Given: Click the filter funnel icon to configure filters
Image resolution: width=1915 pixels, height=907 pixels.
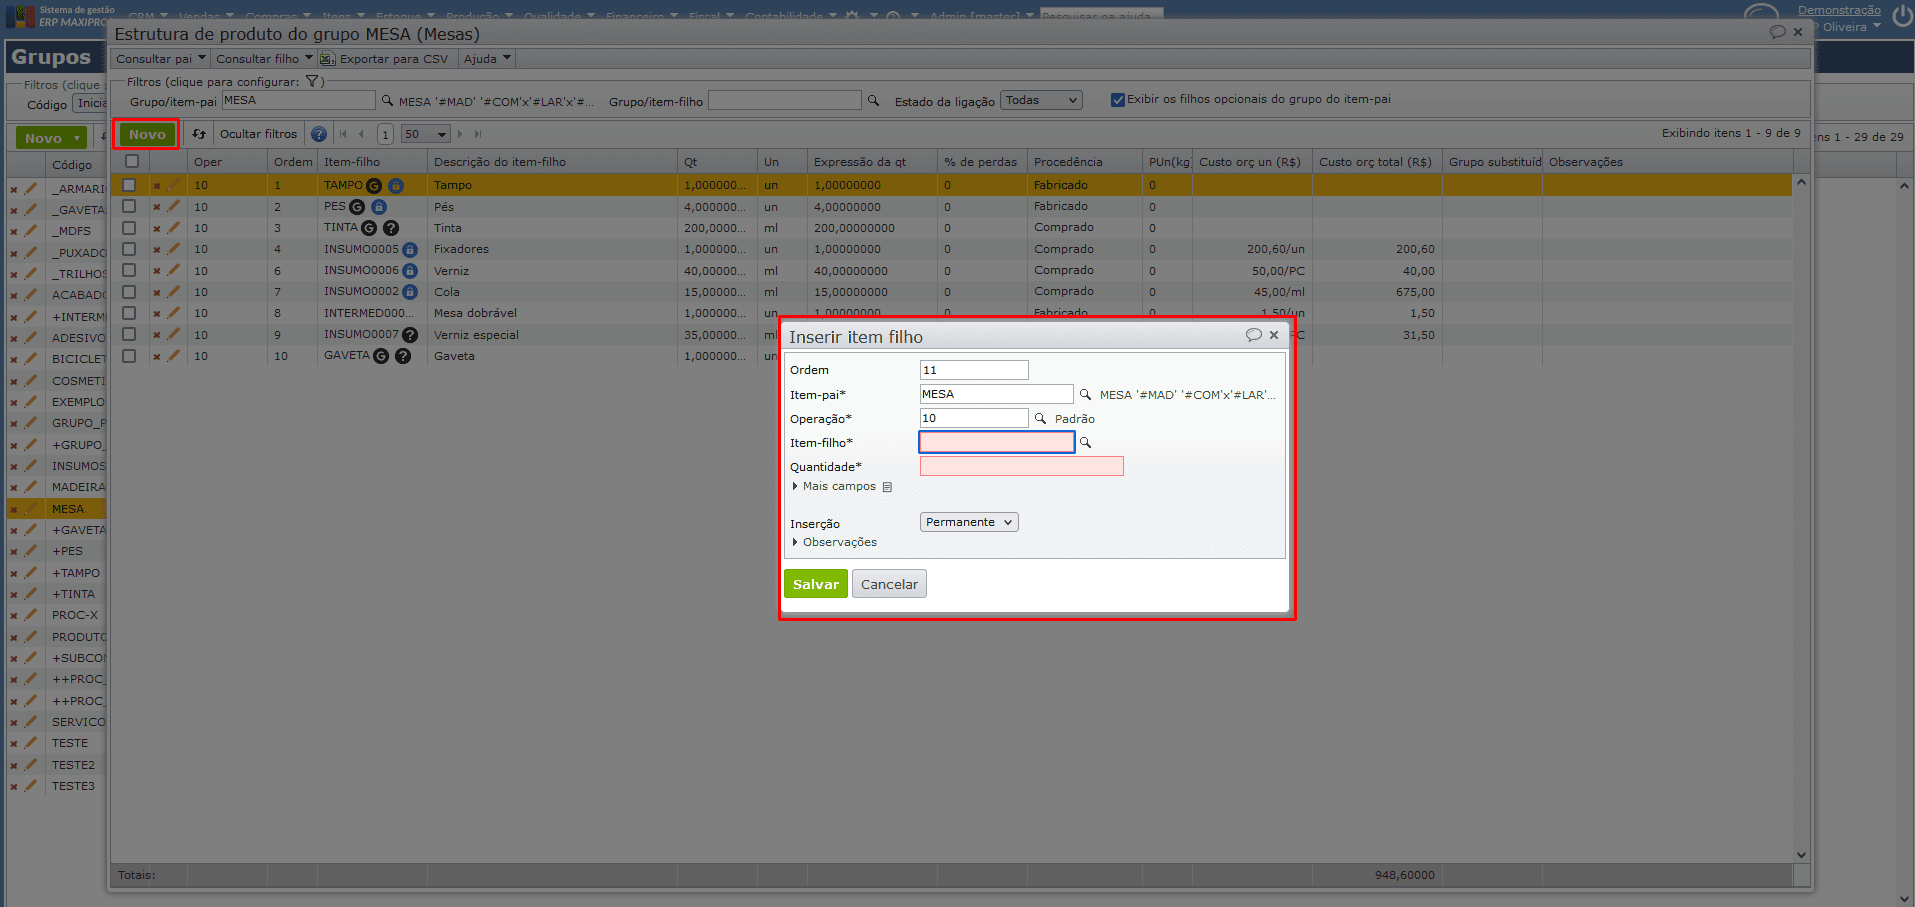Looking at the screenshot, I should coord(312,82).
